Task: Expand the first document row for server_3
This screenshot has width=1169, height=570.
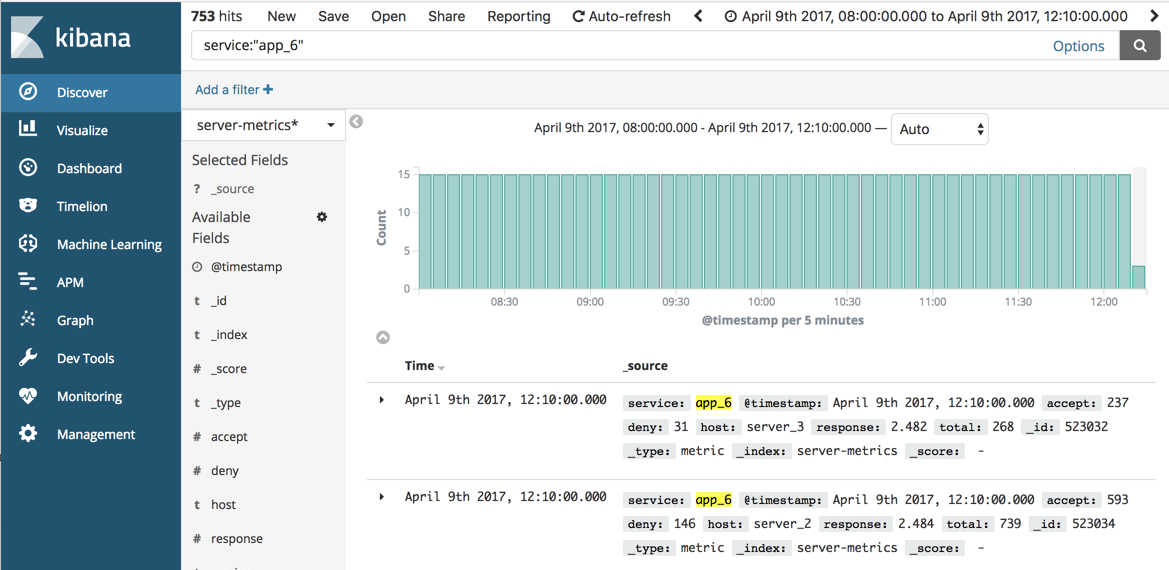Action: click(382, 400)
